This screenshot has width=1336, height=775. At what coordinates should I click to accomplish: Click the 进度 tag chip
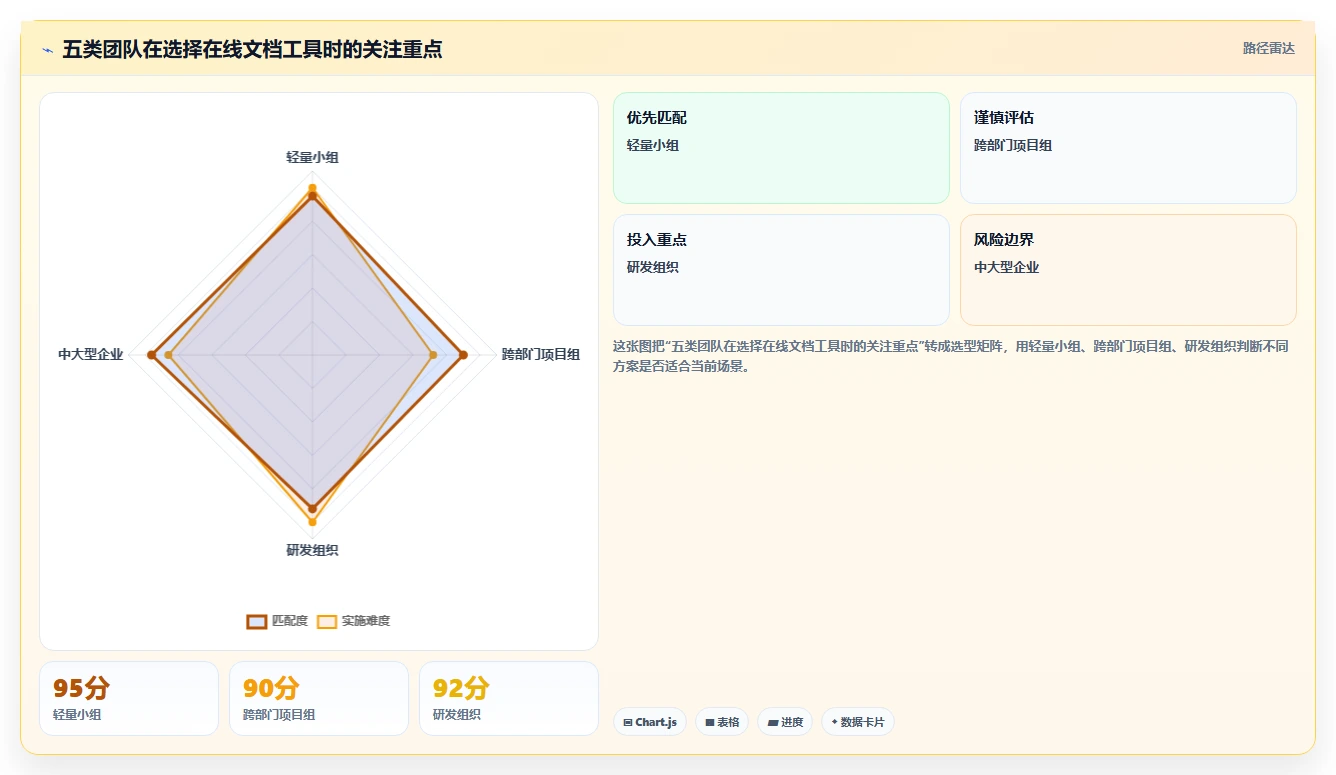(x=785, y=722)
